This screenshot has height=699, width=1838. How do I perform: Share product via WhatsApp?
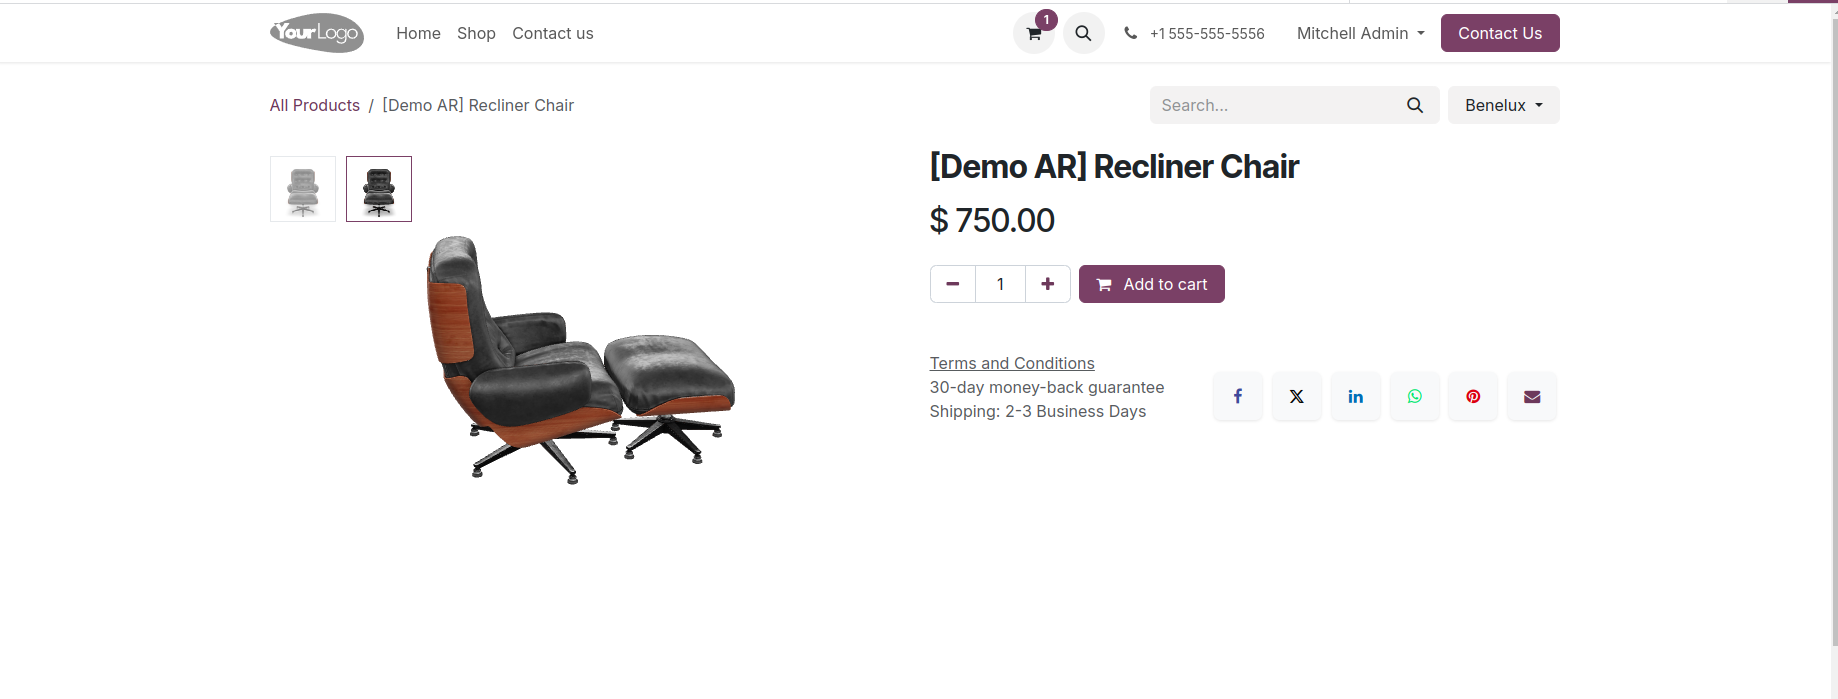coord(1415,396)
